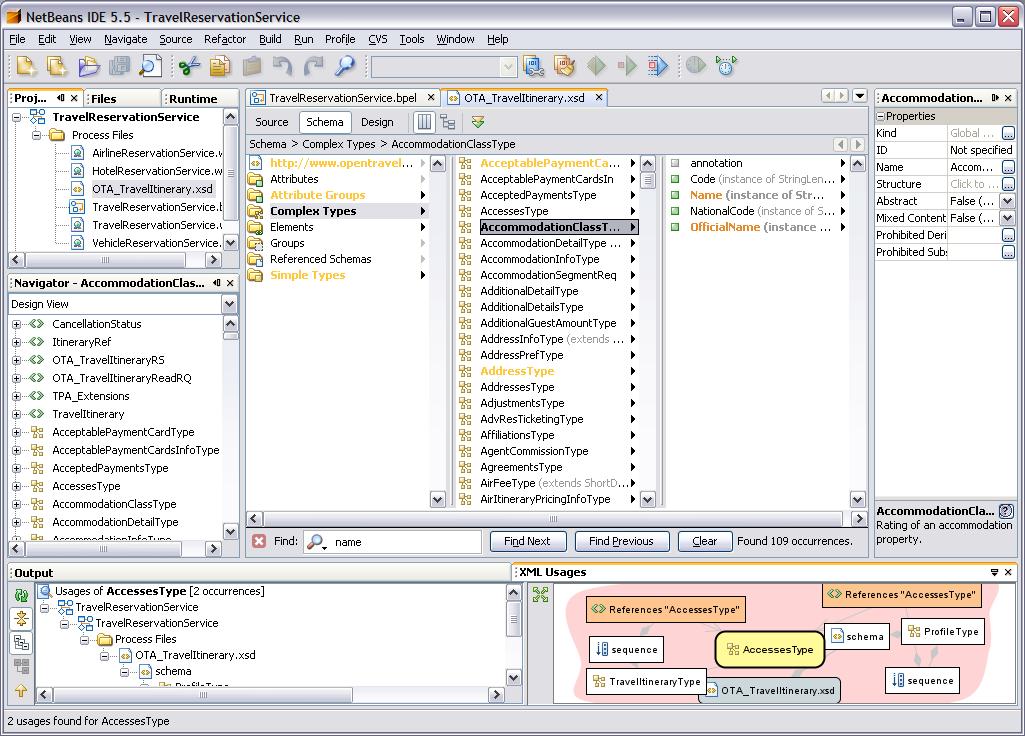The image size is (1025, 736).
Task: Click the Redo arrow toolbar icon
Action: pos(314,66)
